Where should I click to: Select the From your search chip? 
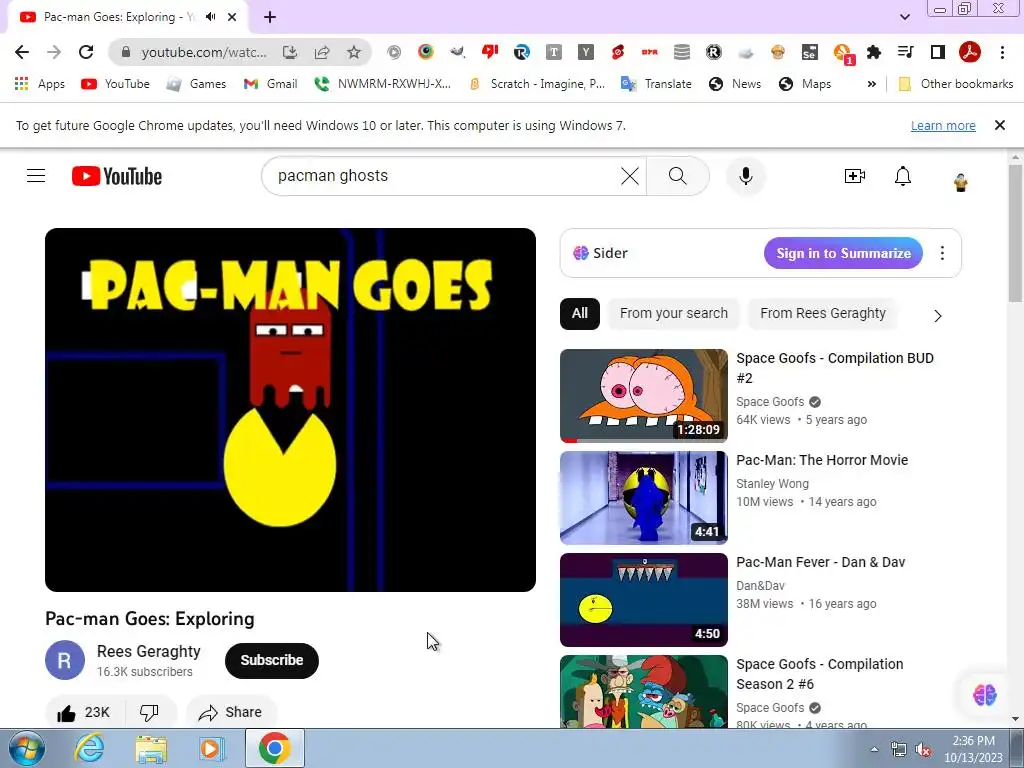[x=673, y=313]
